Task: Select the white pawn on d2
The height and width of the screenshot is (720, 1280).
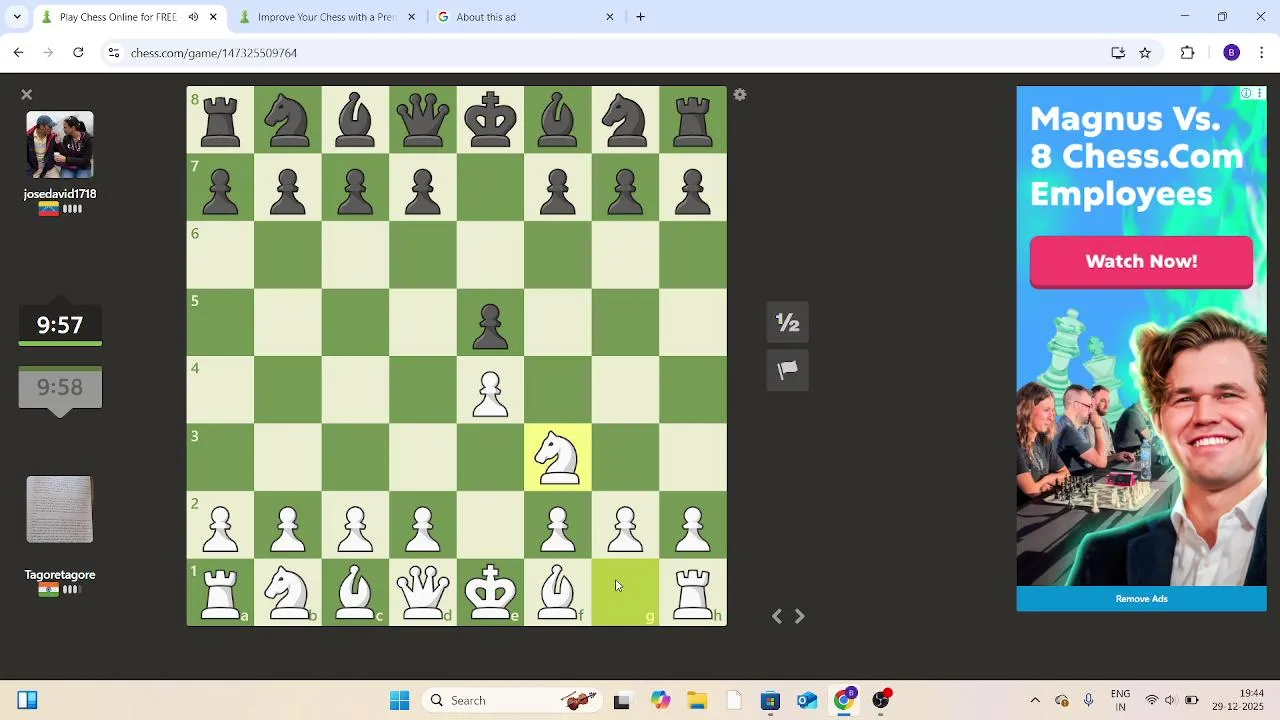Action: [x=423, y=525]
